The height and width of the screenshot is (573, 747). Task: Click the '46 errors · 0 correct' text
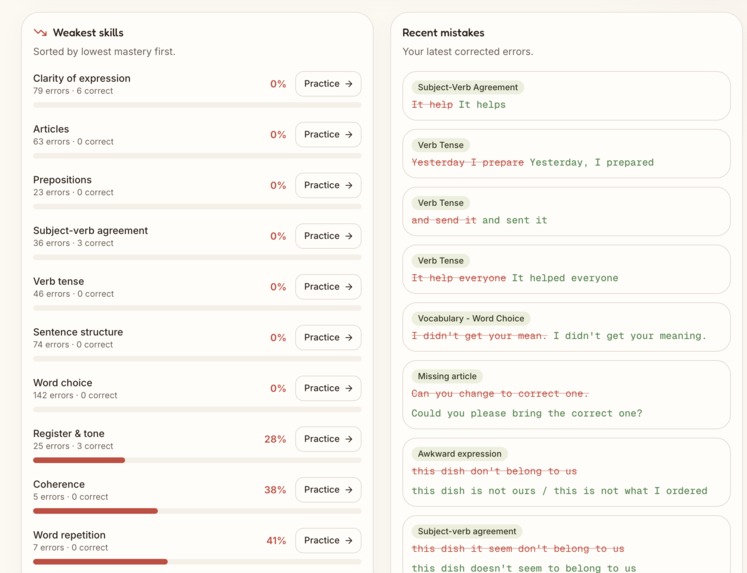(x=73, y=294)
